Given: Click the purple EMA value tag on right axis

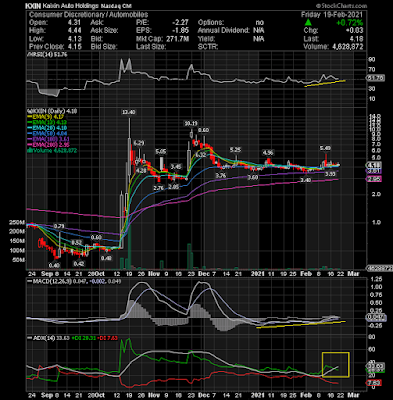Looking at the screenshot, I should click(374, 171).
